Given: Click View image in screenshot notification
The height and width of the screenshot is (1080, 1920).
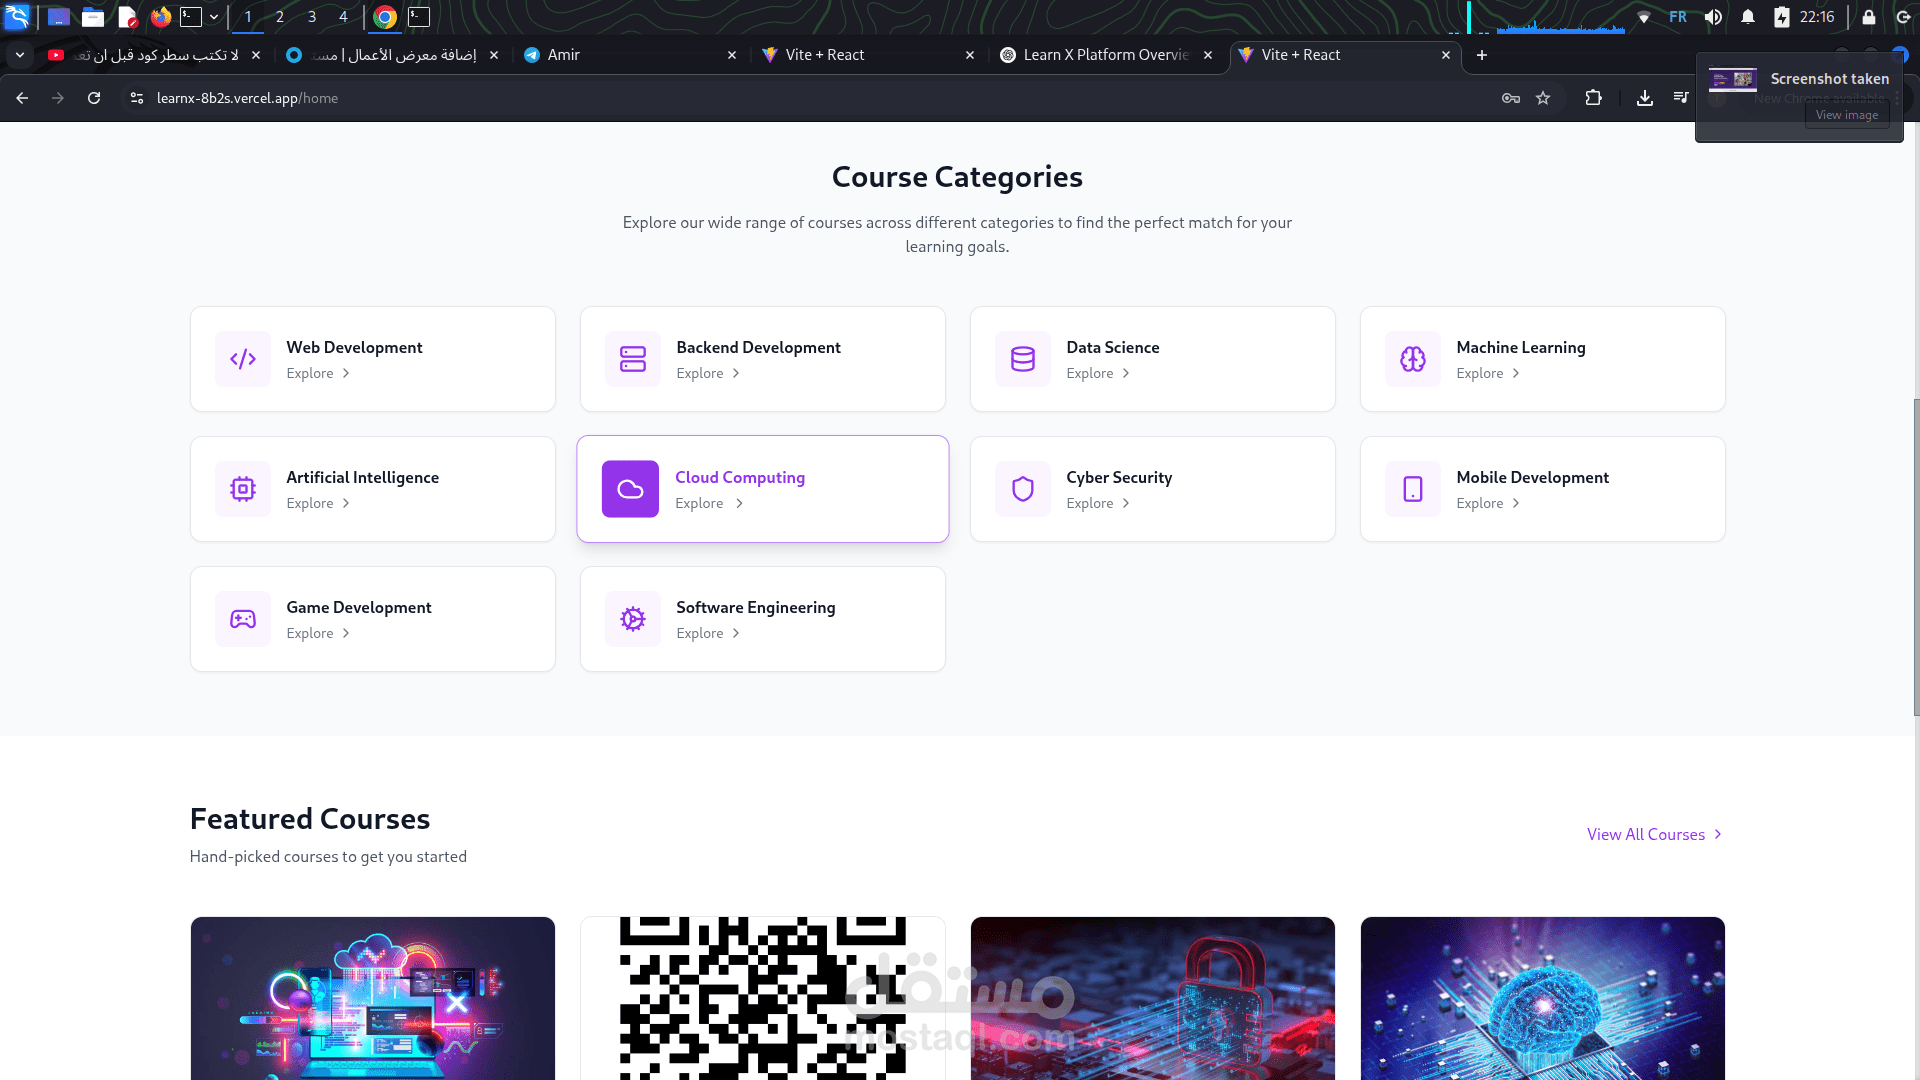Looking at the screenshot, I should coord(1847,115).
